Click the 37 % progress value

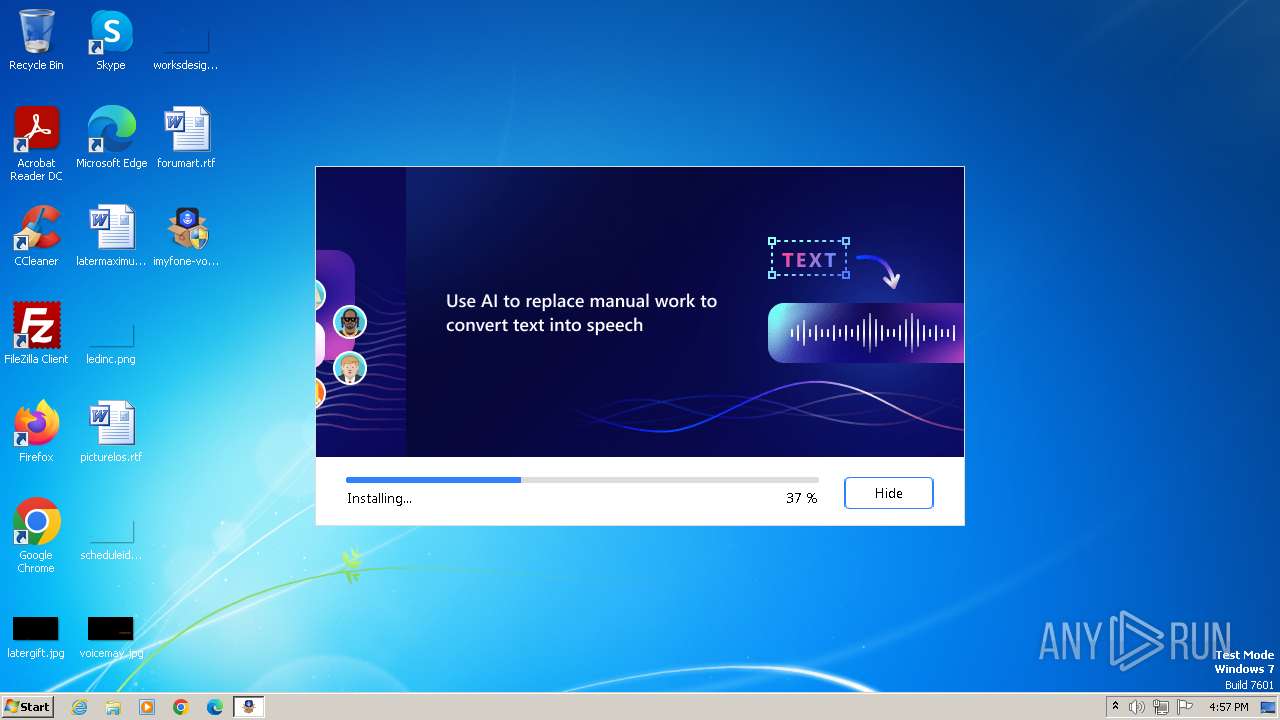pyautogui.click(x=802, y=498)
